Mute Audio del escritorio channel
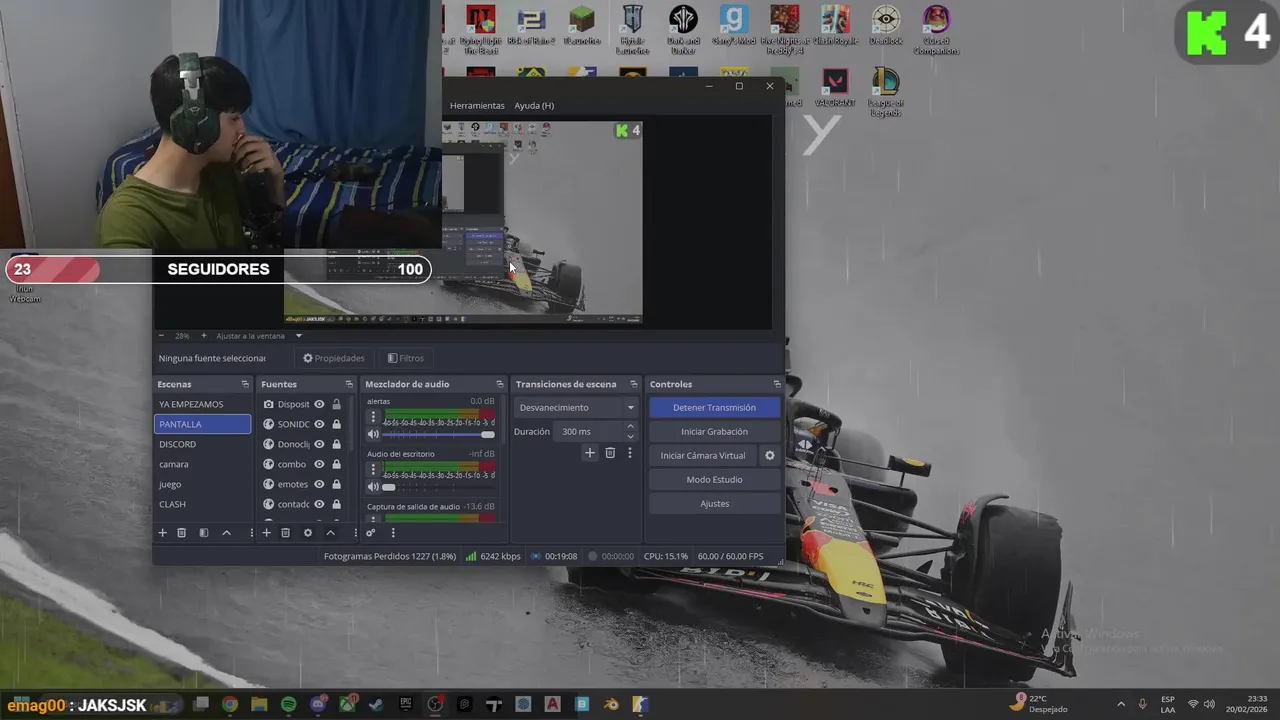Screen dimensions: 1280x720 click(x=373, y=487)
